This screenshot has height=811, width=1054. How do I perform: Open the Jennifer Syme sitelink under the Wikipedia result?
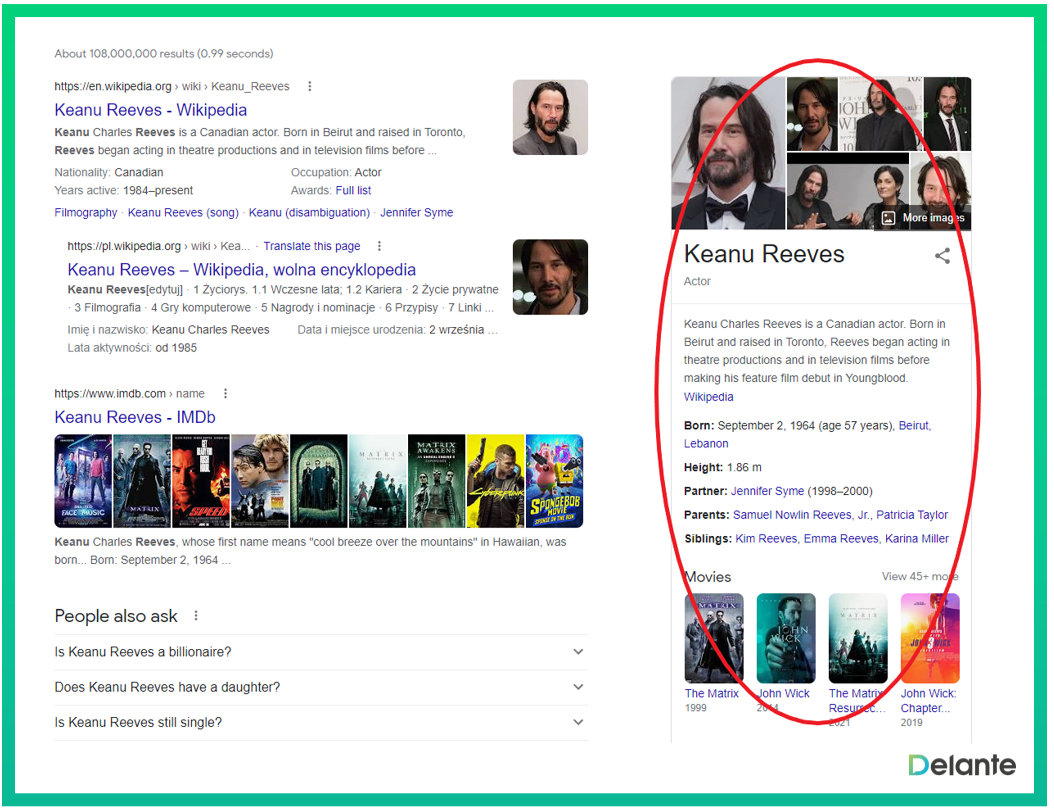pos(417,213)
